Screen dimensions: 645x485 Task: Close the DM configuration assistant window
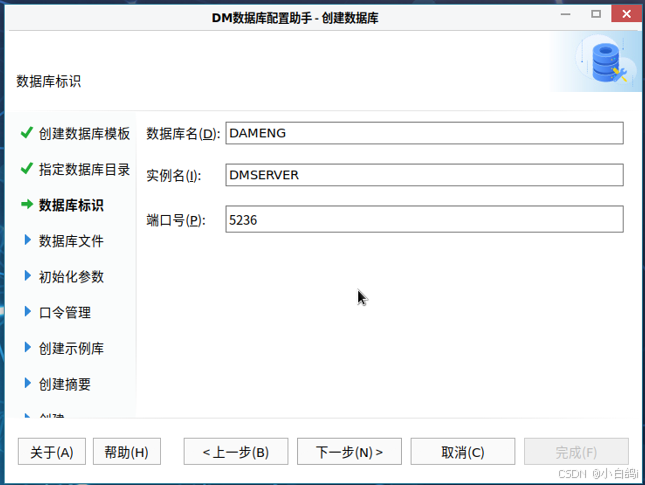coord(626,14)
